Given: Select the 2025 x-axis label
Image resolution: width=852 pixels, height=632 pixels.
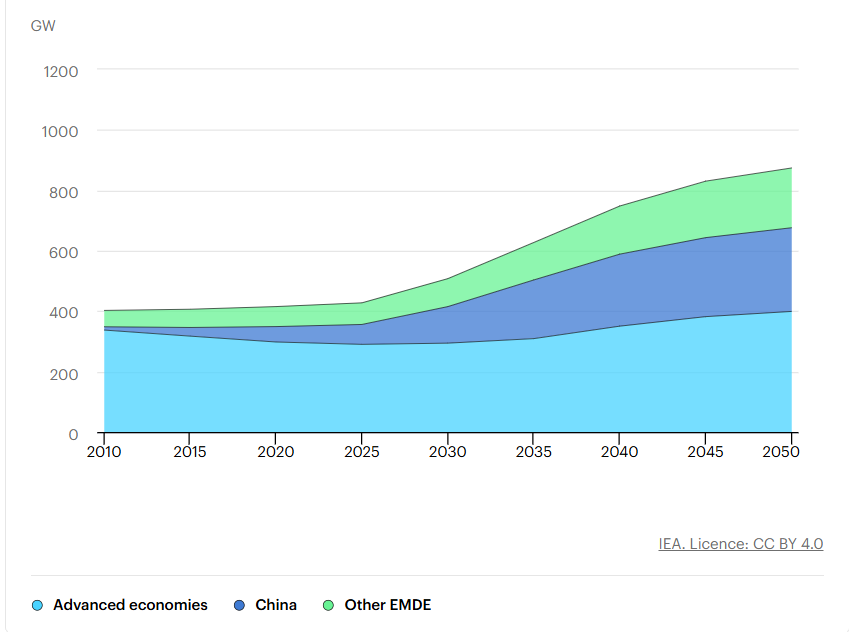Looking at the screenshot, I should (362, 452).
